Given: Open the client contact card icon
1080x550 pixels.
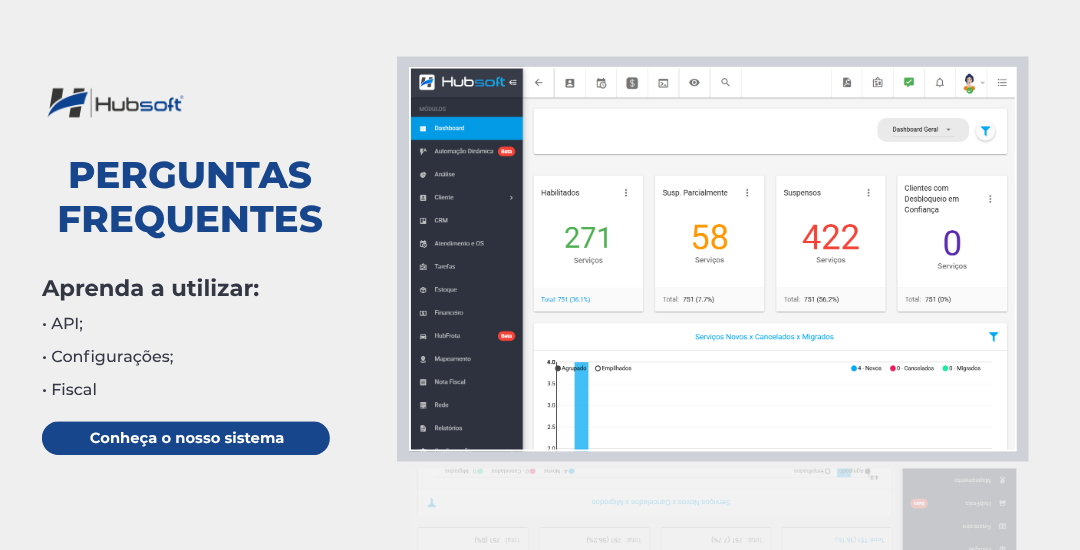Looking at the screenshot, I should (x=570, y=83).
